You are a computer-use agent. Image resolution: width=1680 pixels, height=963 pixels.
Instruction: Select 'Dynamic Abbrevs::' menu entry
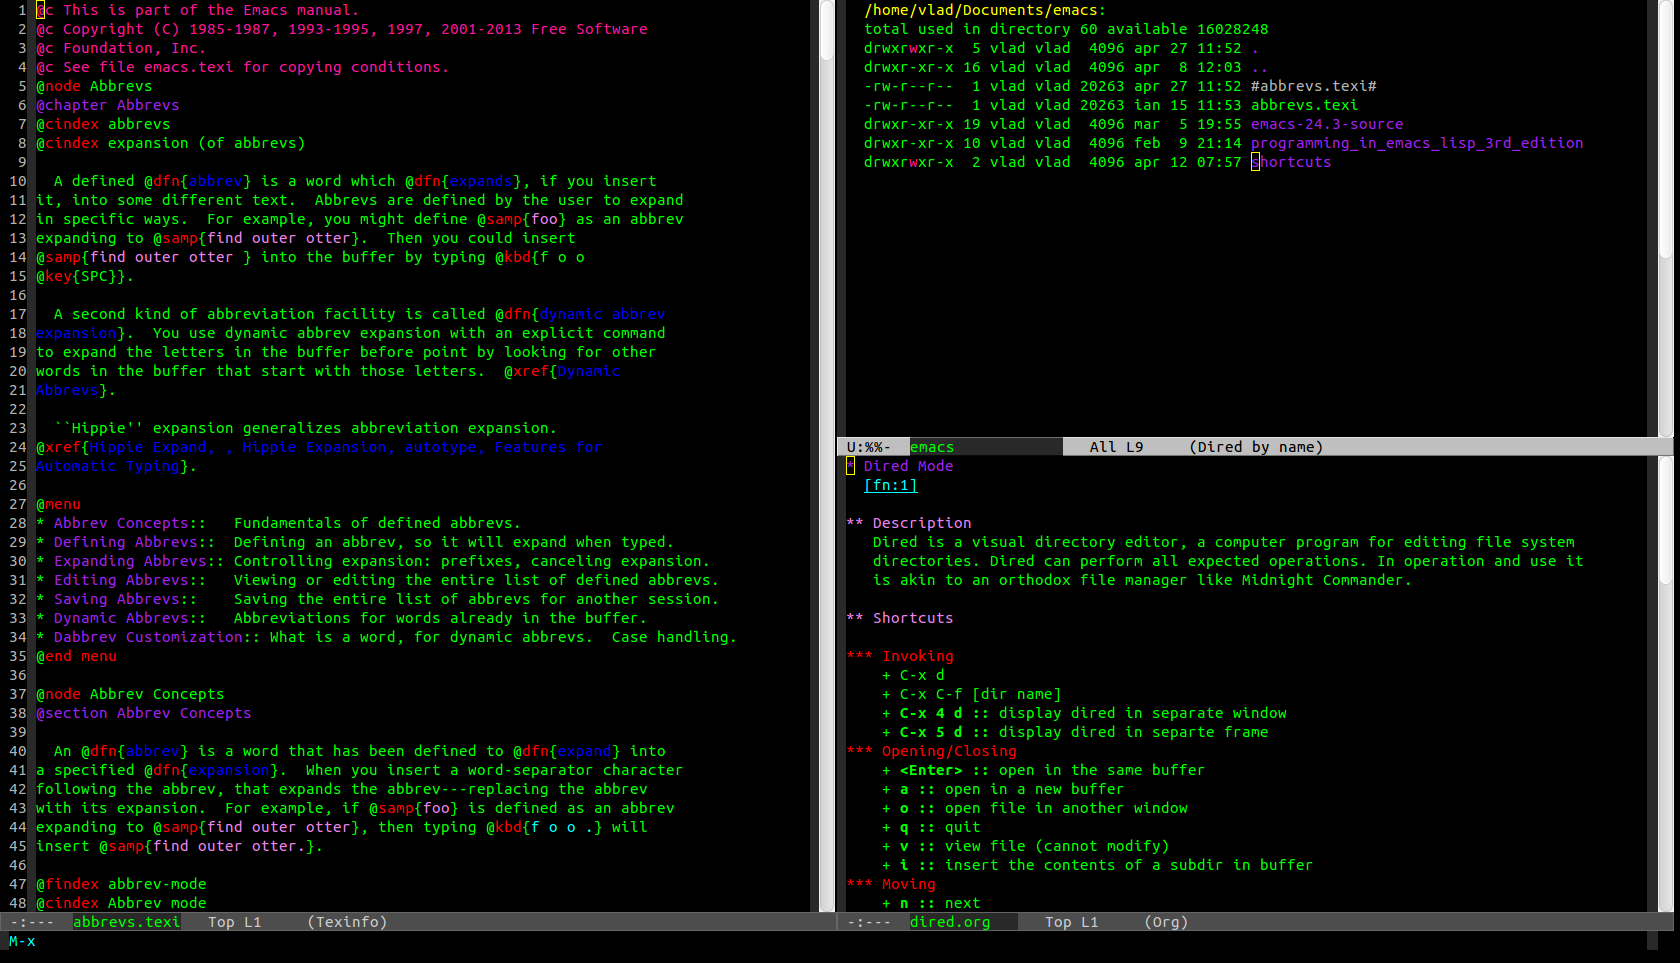click(x=130, y=618)
